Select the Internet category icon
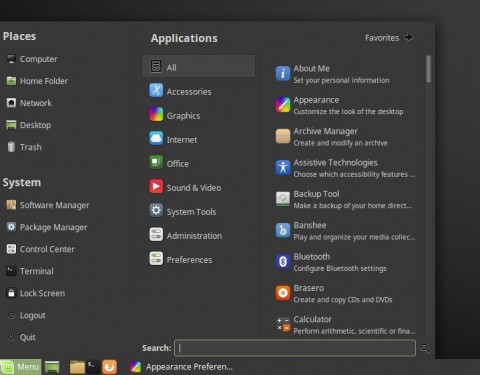 click(x=156, y=138)
